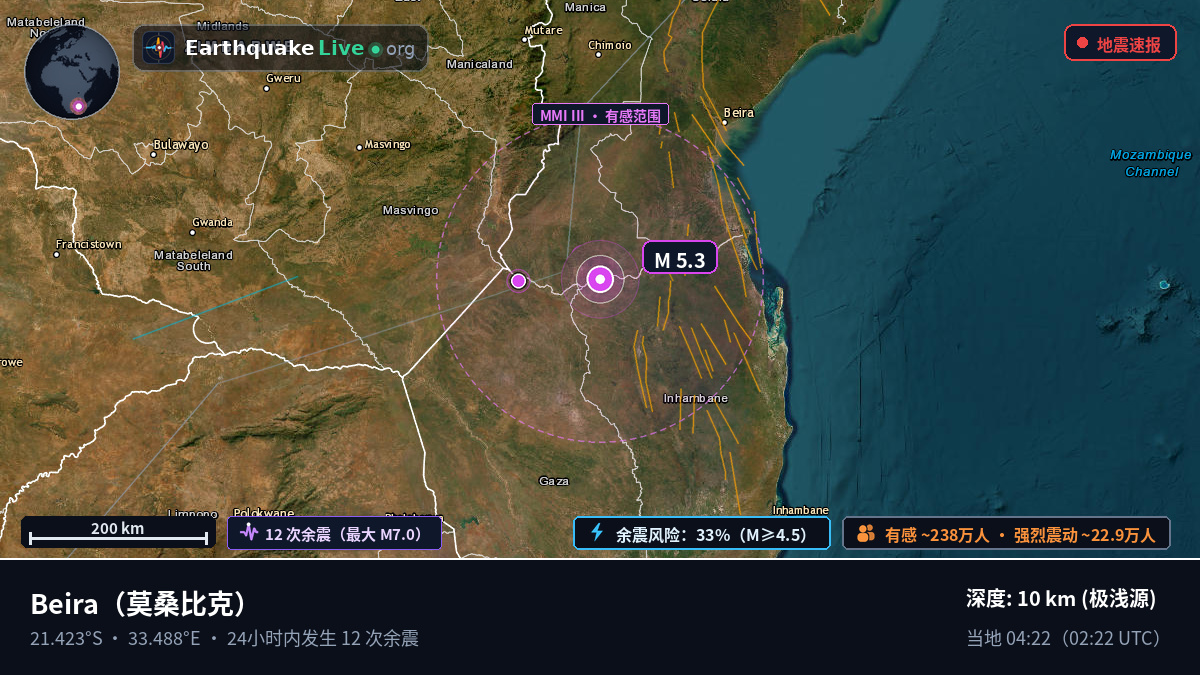Open the globe minimap thumbnail
Viewport: 1200px width, 675px height.
[x=72, y=72]
